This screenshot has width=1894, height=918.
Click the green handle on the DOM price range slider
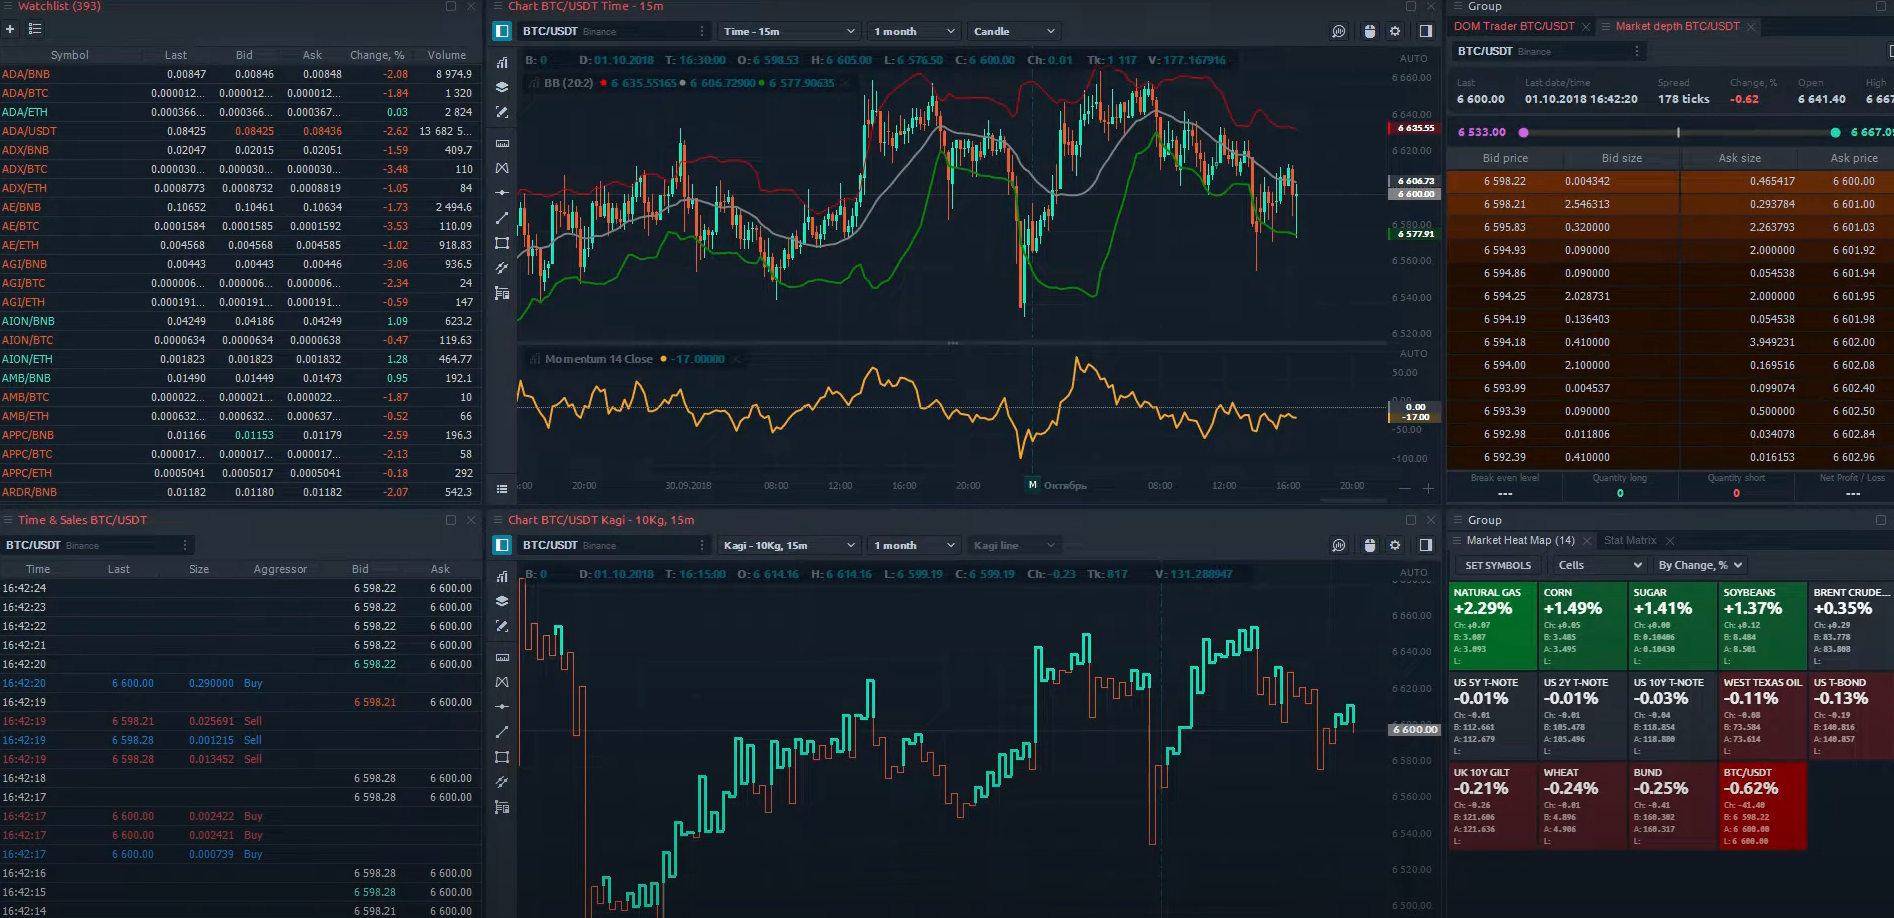pyautogui.click(x=1835, y=132)
